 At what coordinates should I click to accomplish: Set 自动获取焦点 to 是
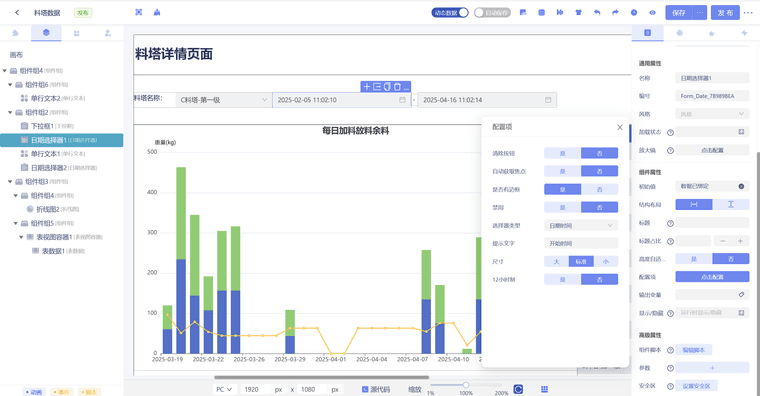click(x=562, y=171)
